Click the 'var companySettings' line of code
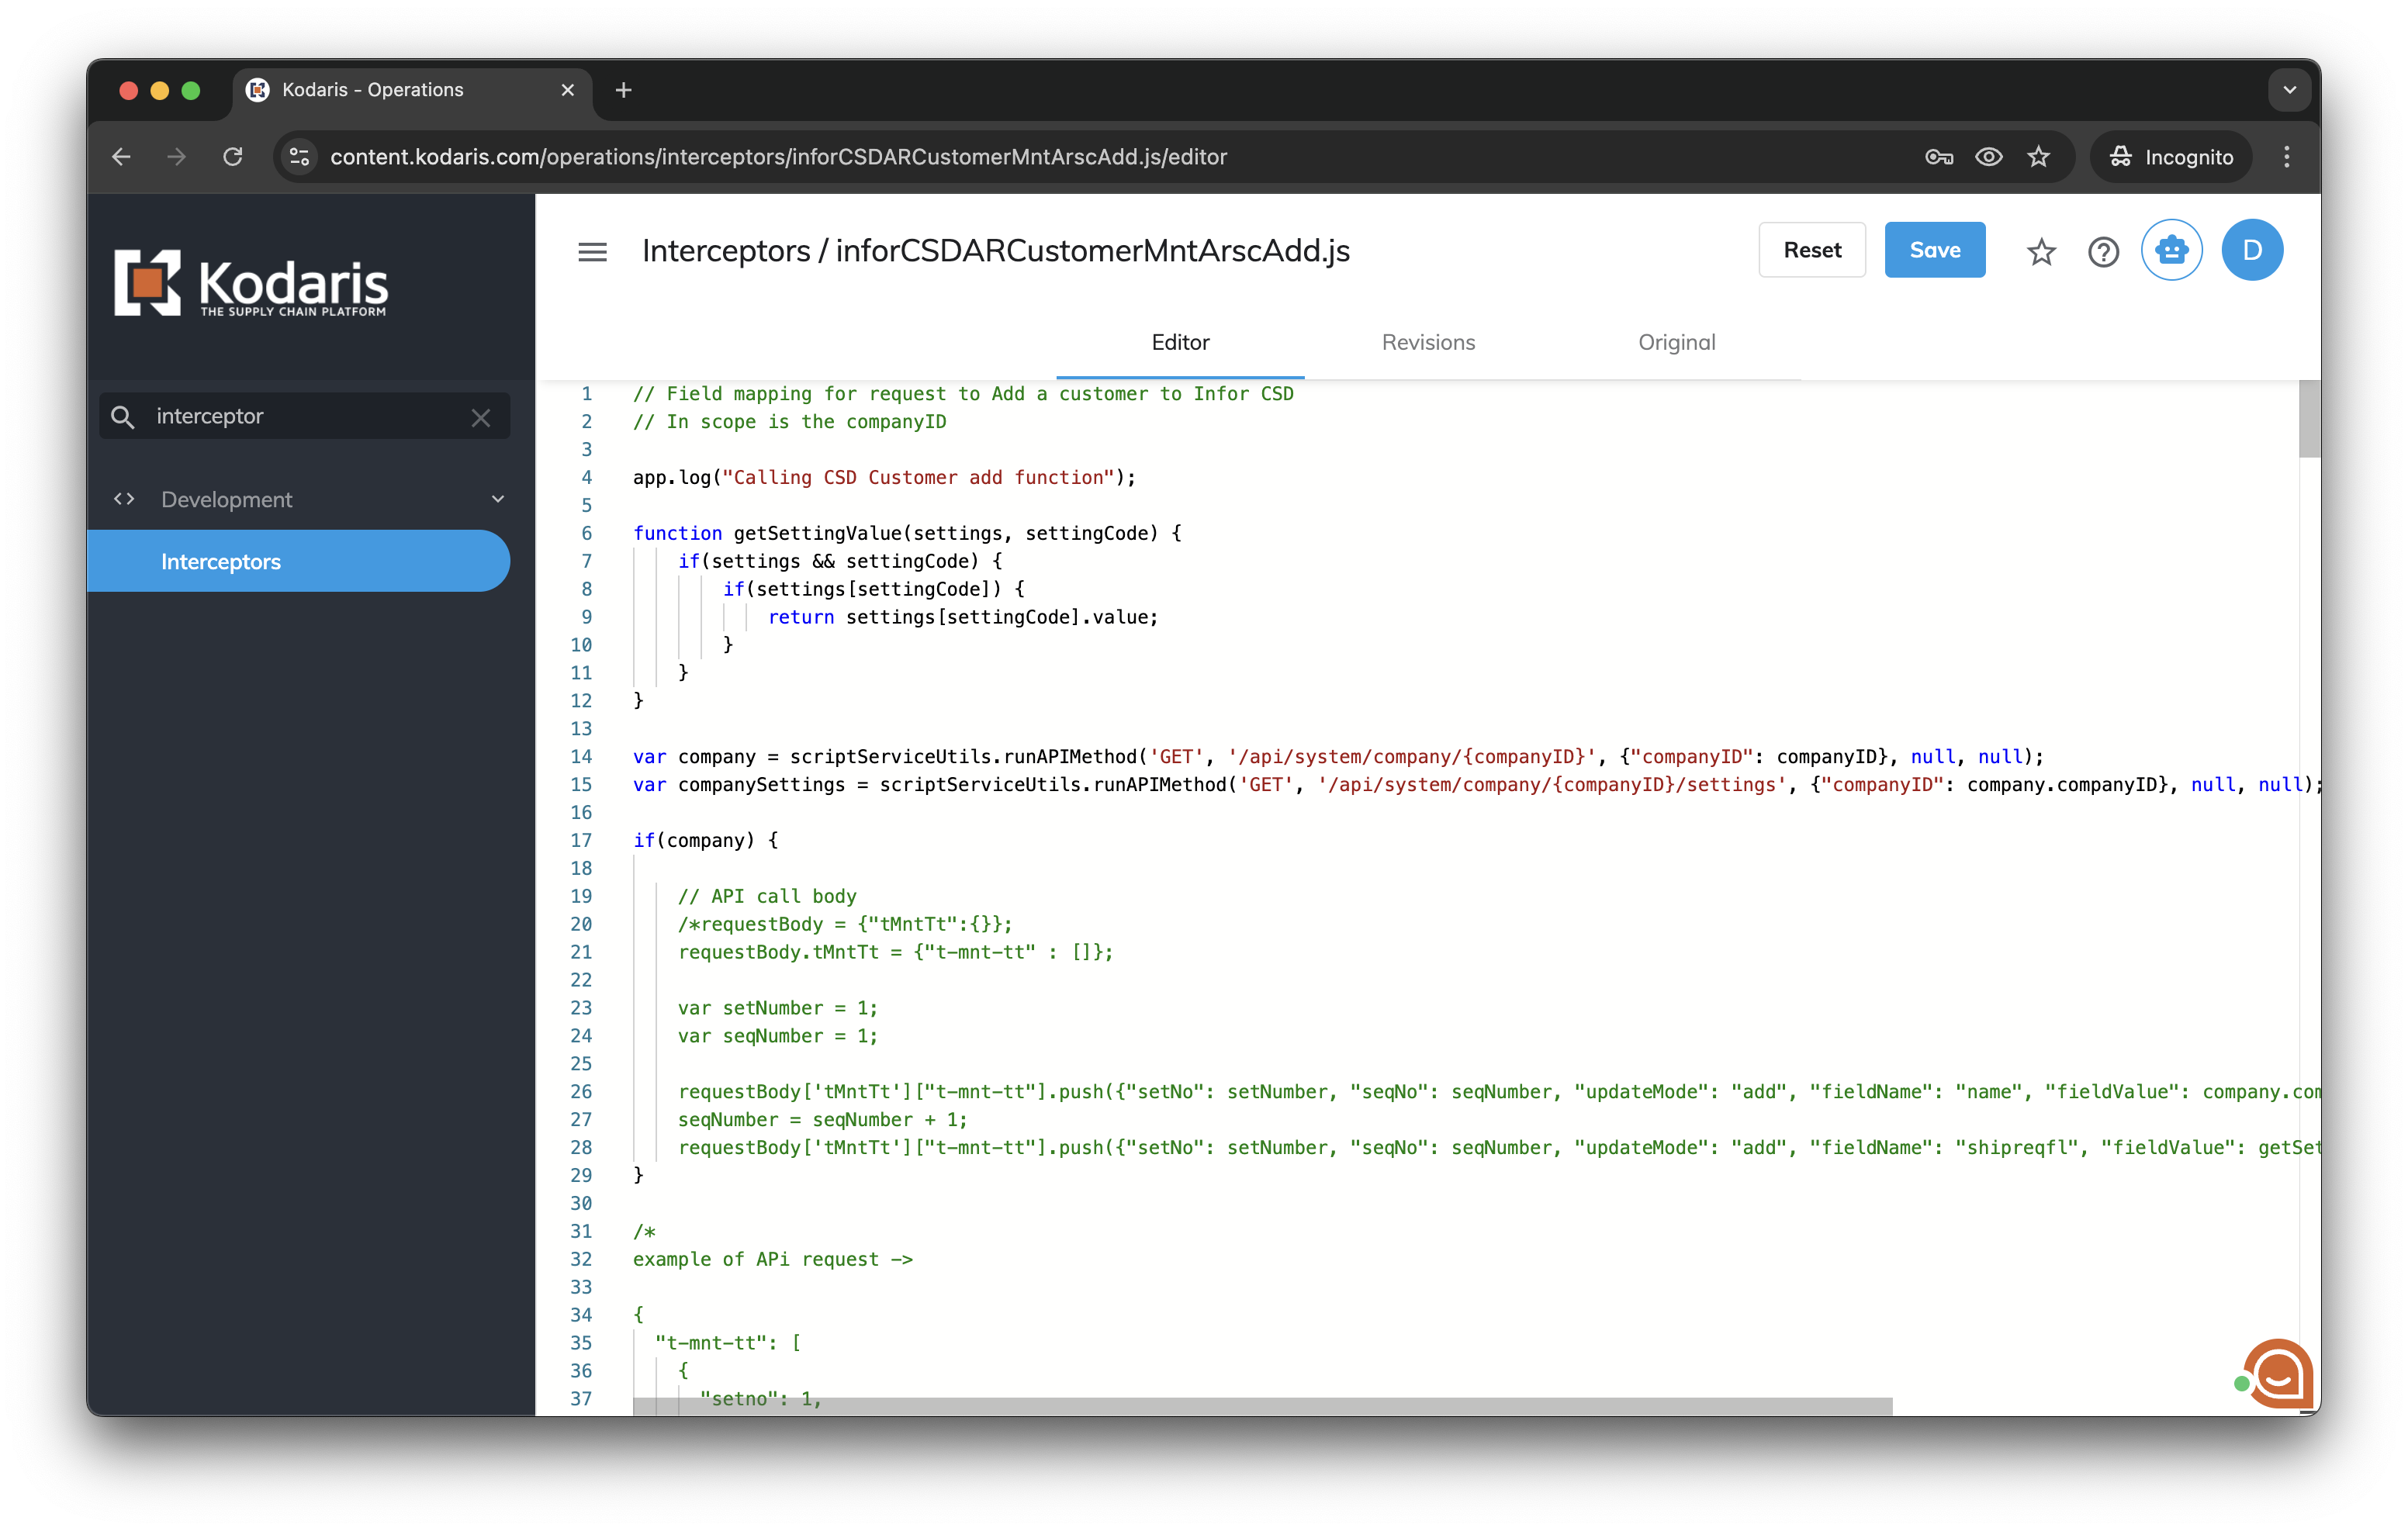This screenshot has width=2408, height=1531. 1476,784
